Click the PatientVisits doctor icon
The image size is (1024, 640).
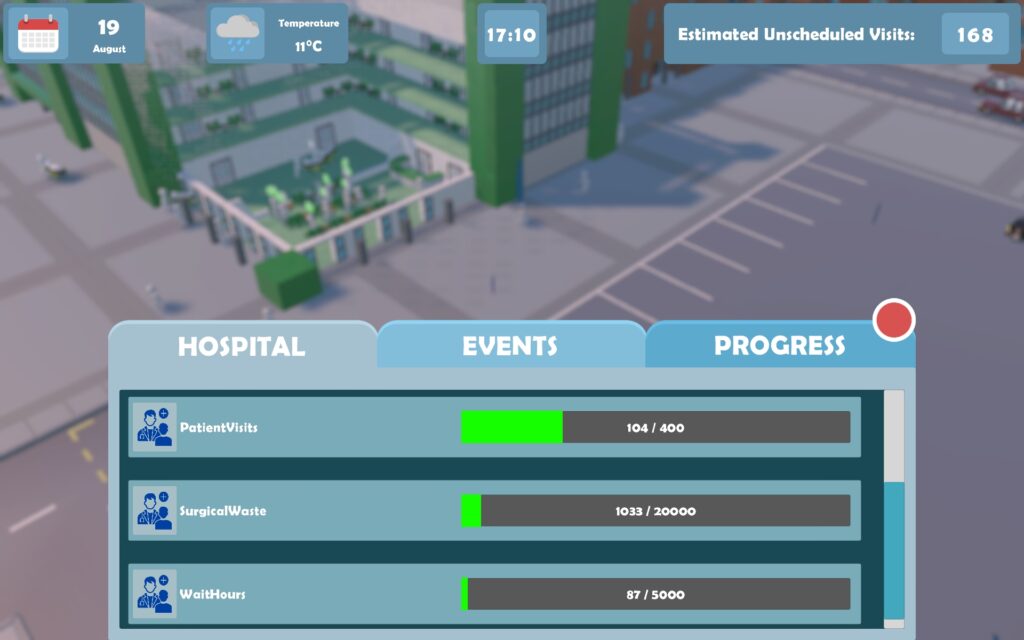pos(155,427)
